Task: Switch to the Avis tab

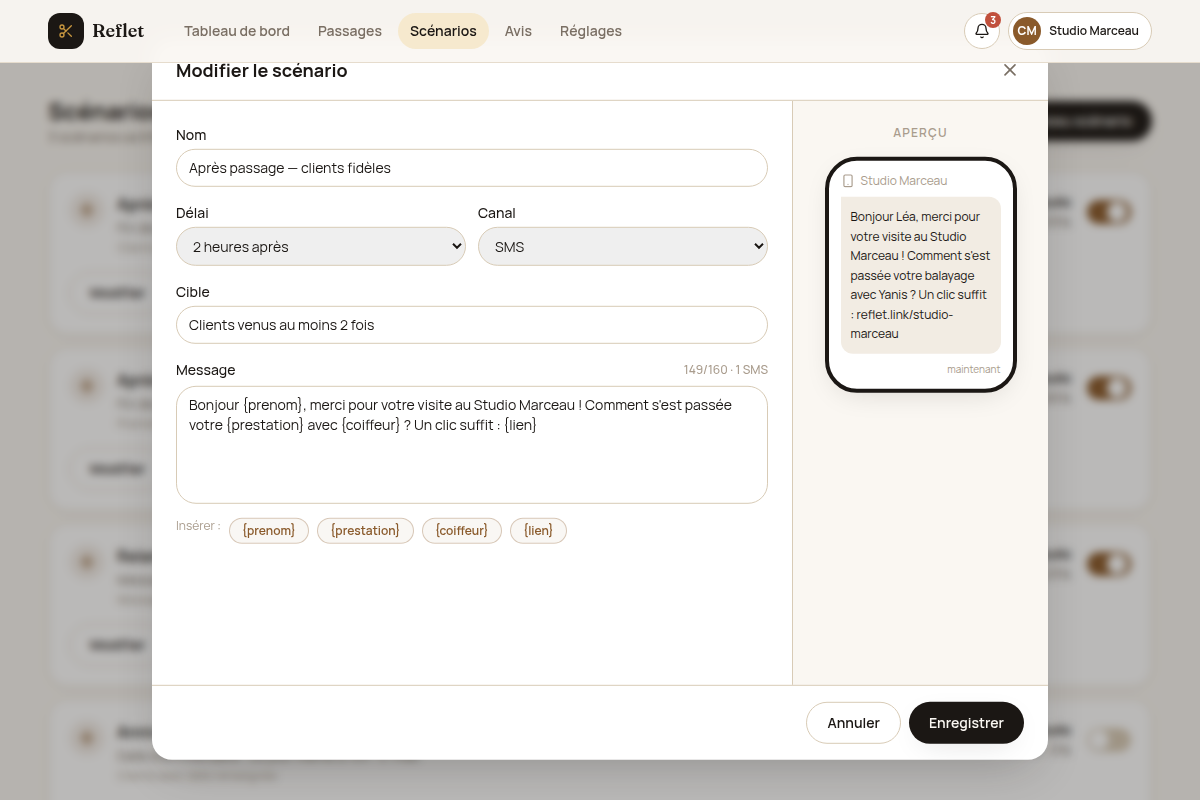Action: (518, 31)
